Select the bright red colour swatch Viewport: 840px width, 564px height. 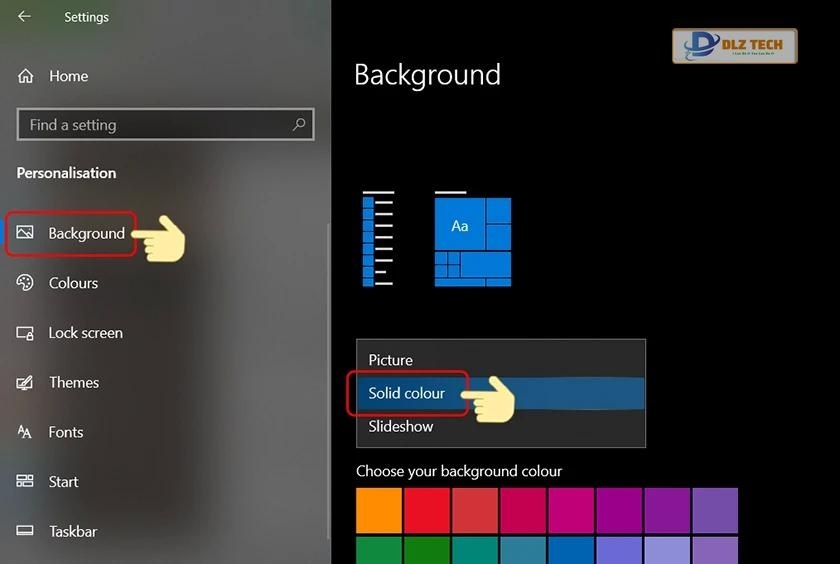[x=427, y=510]
